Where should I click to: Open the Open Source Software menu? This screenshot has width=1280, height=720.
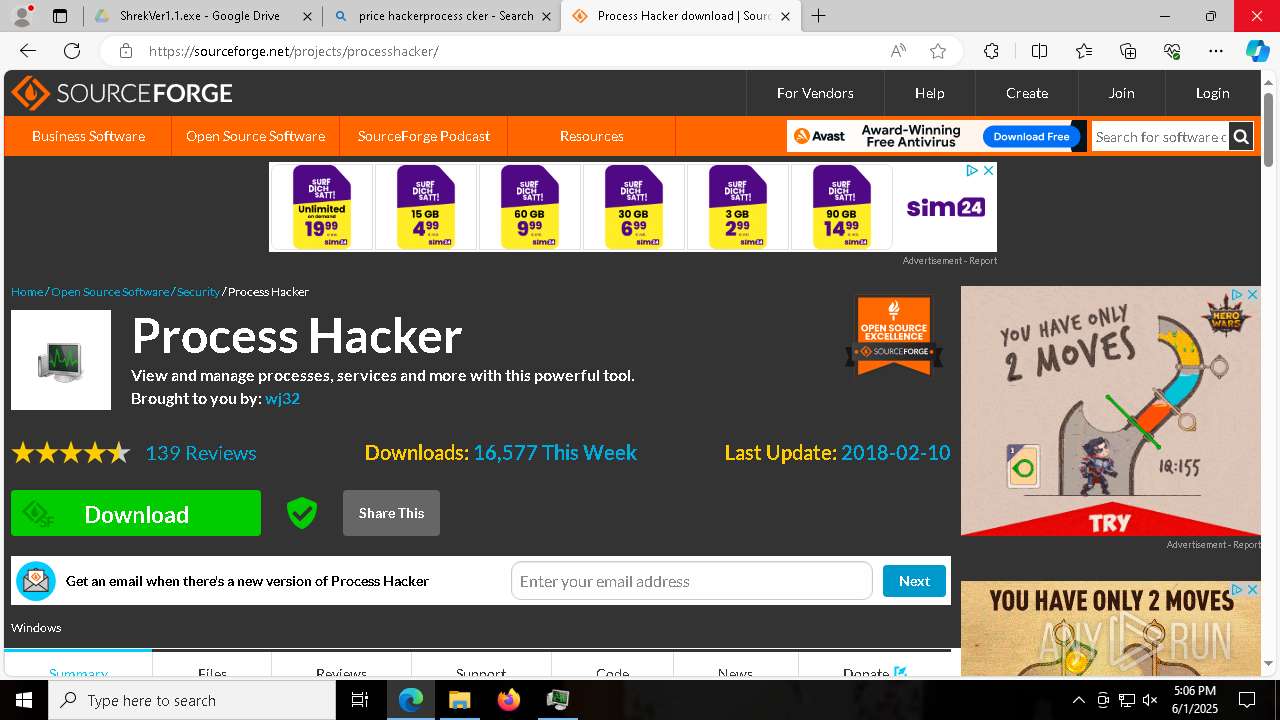pyautogui.click(x=255, y=136)
